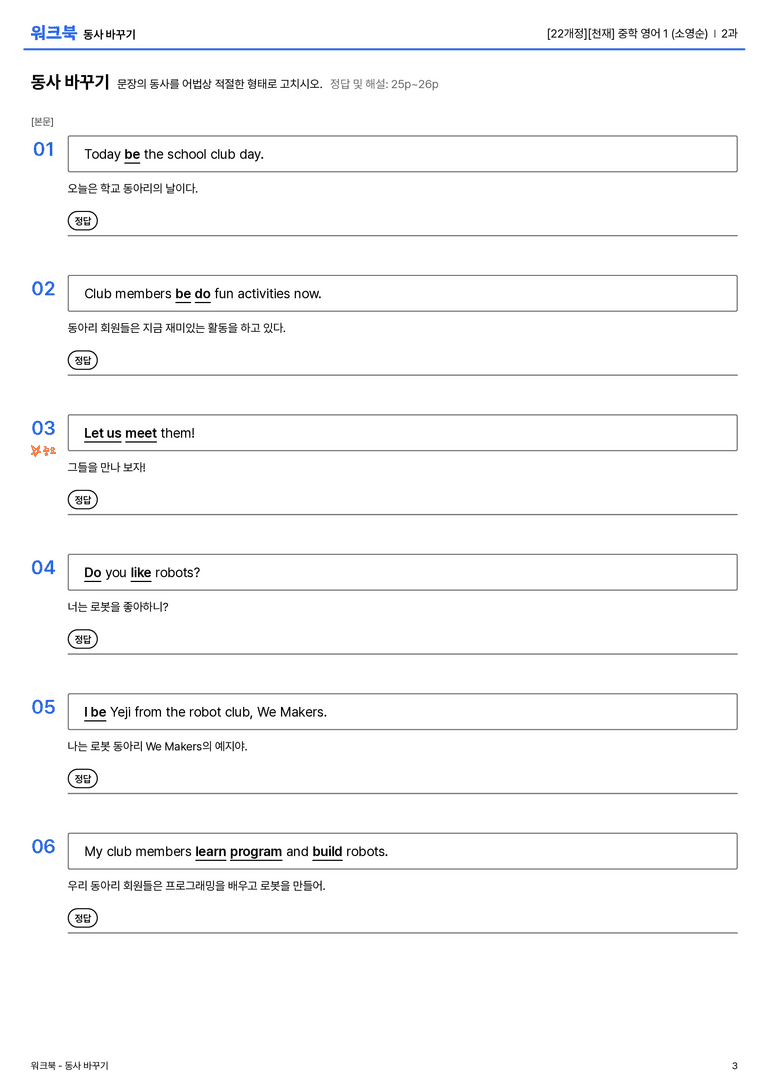Click the 'Do you like robots?' sentence box
Image resolution: width=768 pixels, height=1087 pixels.
coord(402,572)
